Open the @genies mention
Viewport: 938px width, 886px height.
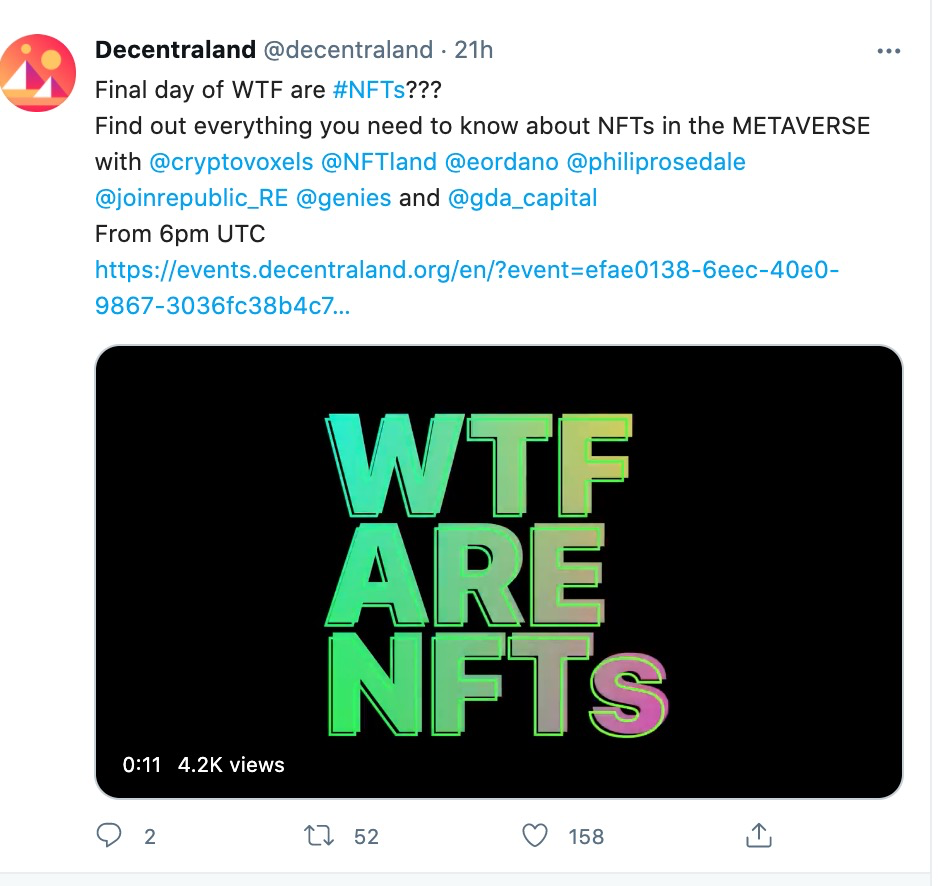(x=343, y=198)
